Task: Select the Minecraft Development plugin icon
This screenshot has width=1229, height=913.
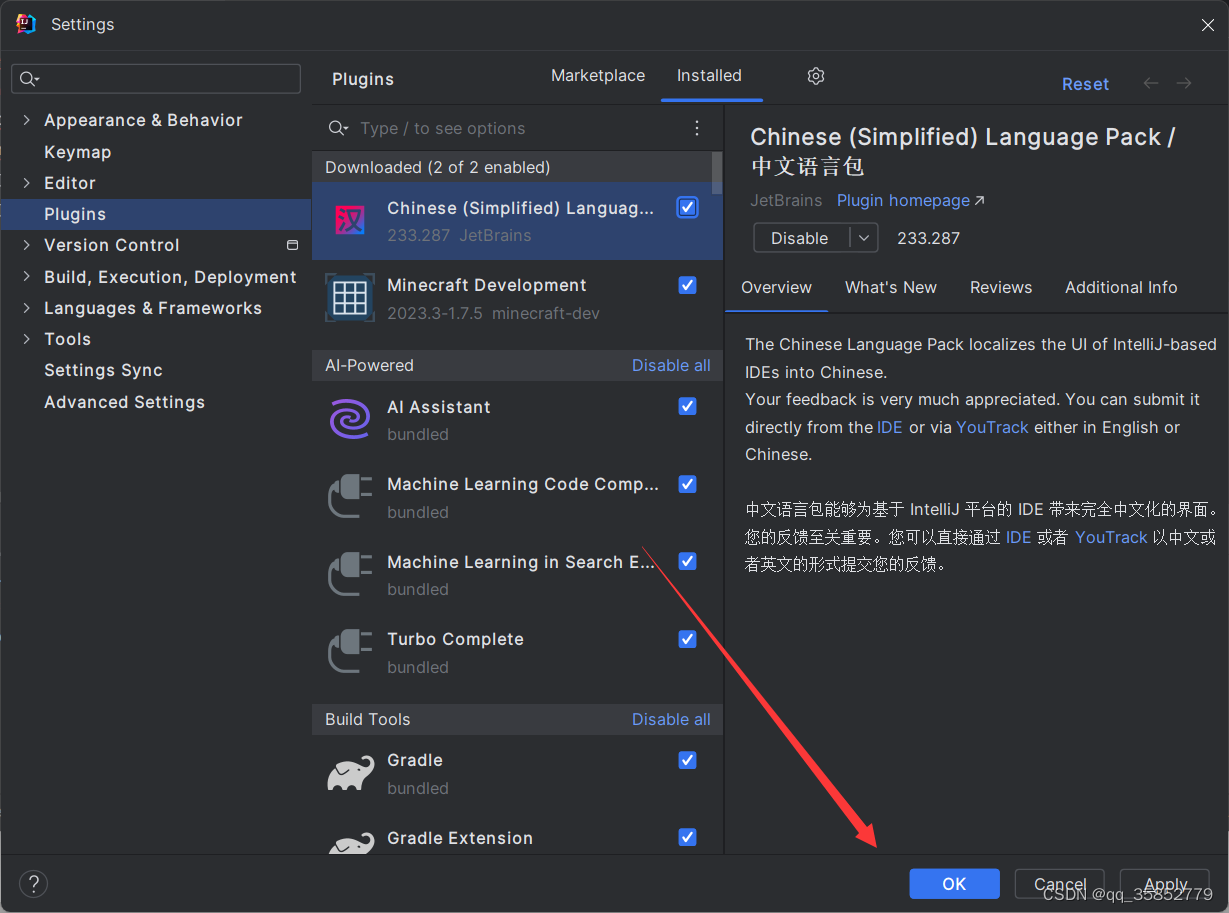Action: tap(350, 298)
